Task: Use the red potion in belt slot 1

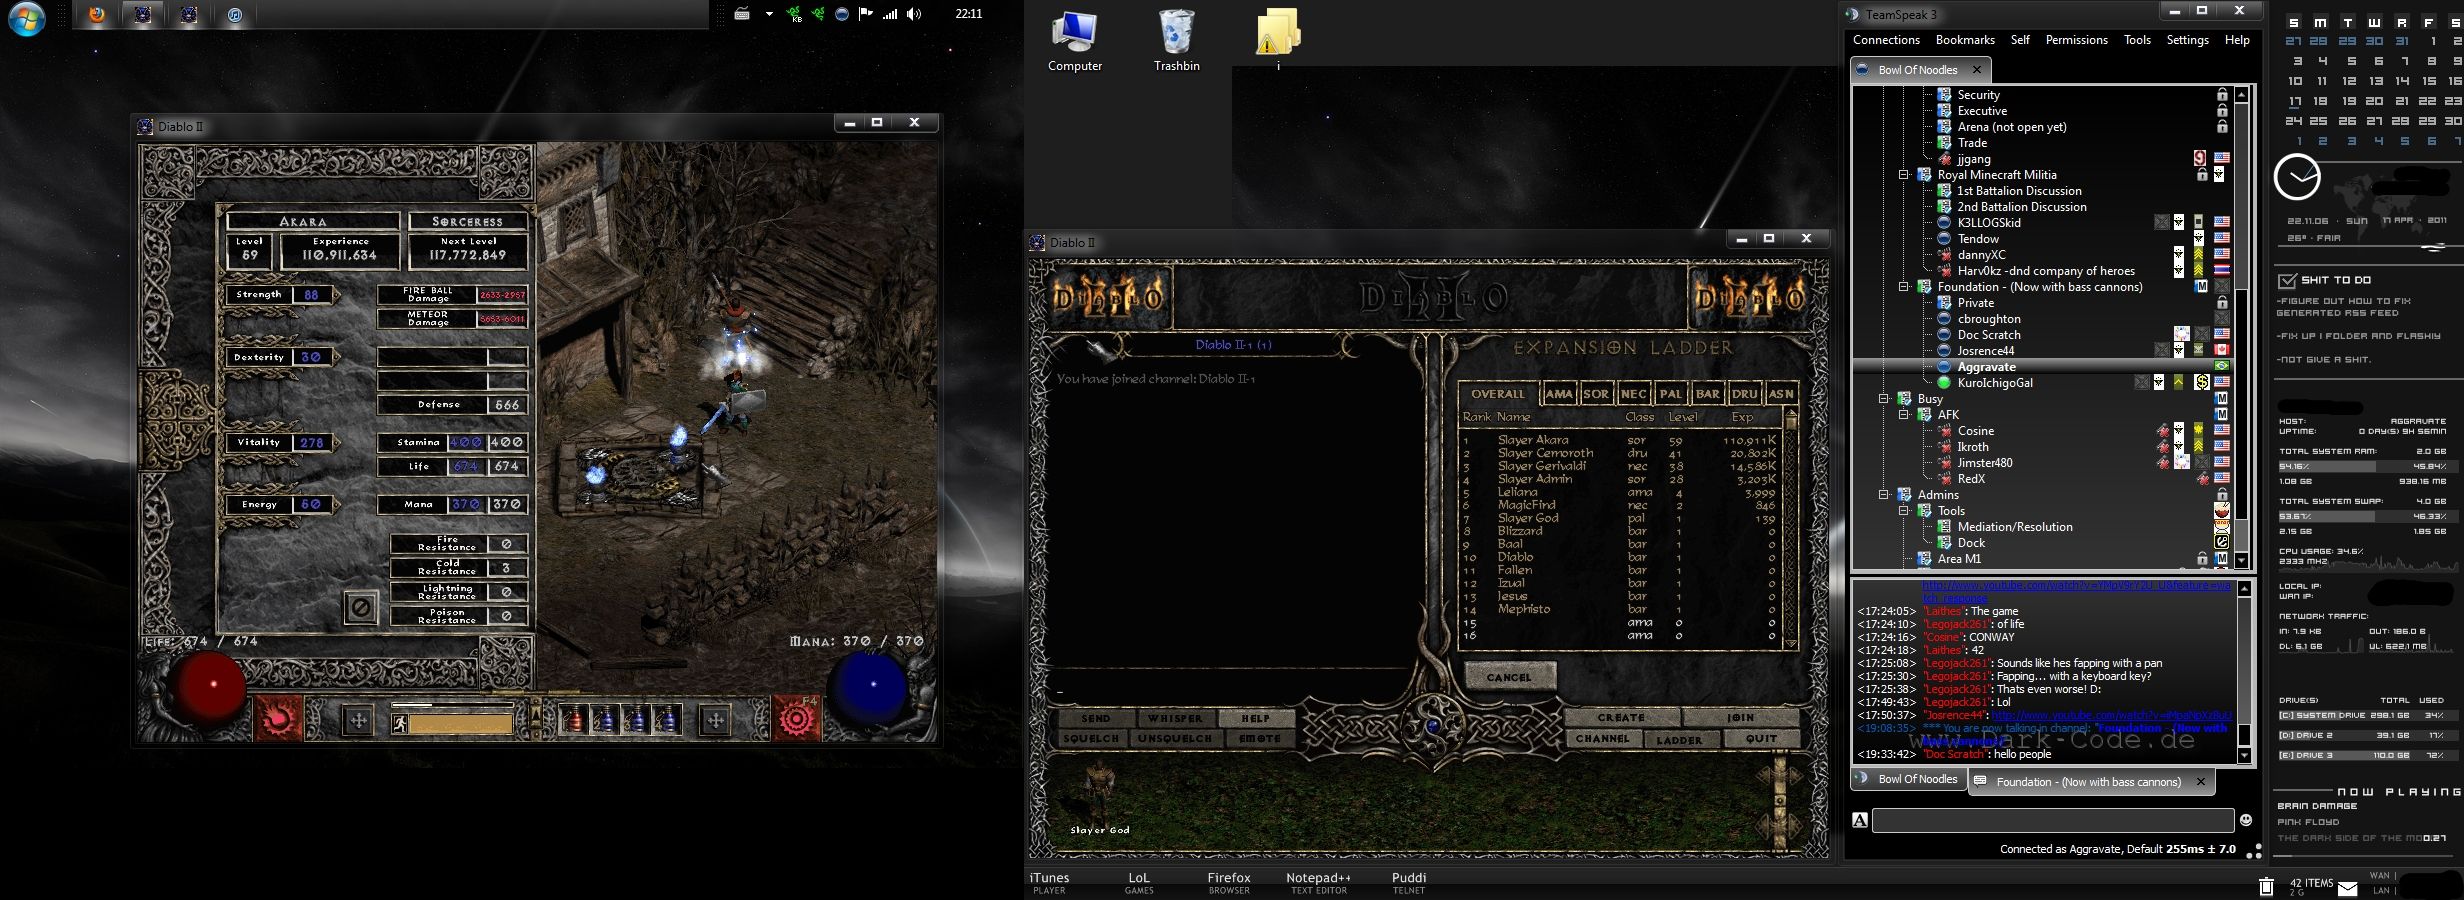Action: click(x=574, y=719)
